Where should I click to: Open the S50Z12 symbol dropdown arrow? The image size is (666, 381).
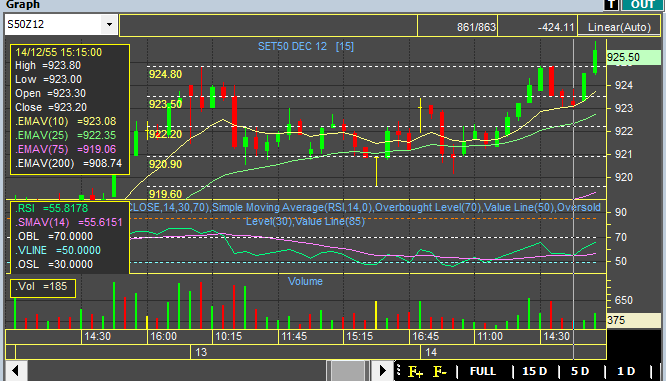[x=109, y=25]
